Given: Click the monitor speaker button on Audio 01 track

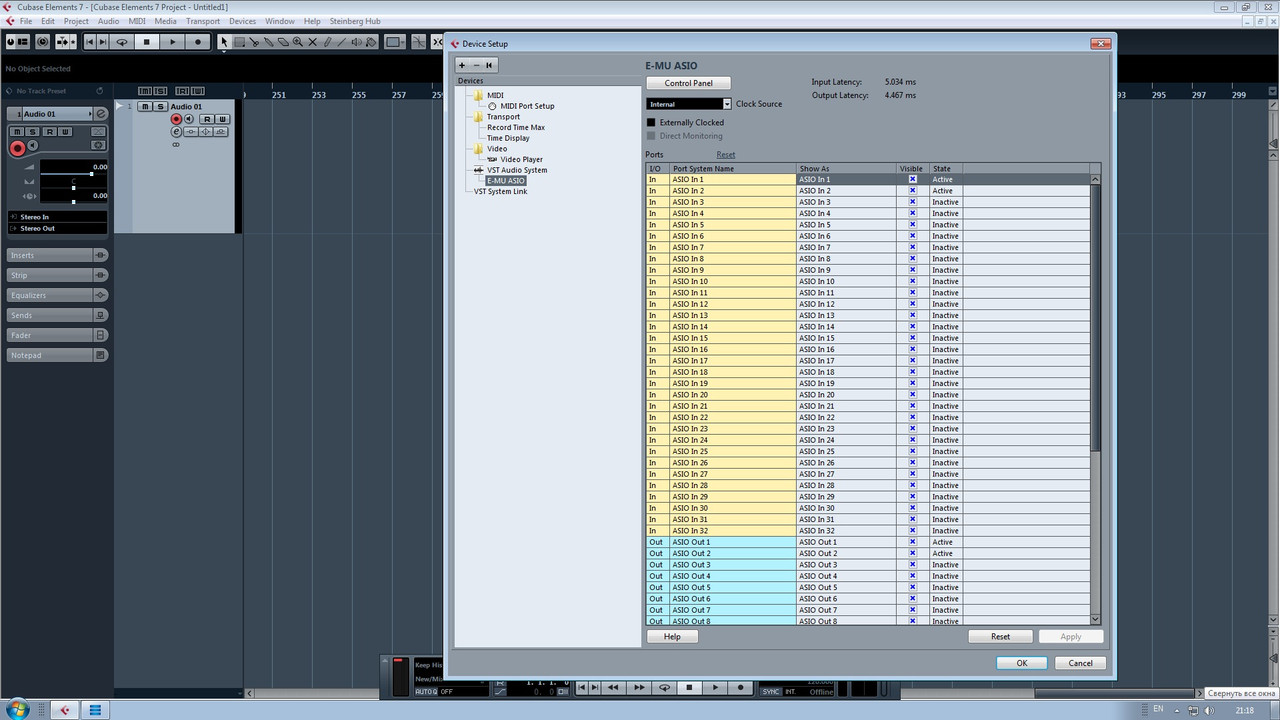Looking at the screenshot, I should tap(188, 119).
